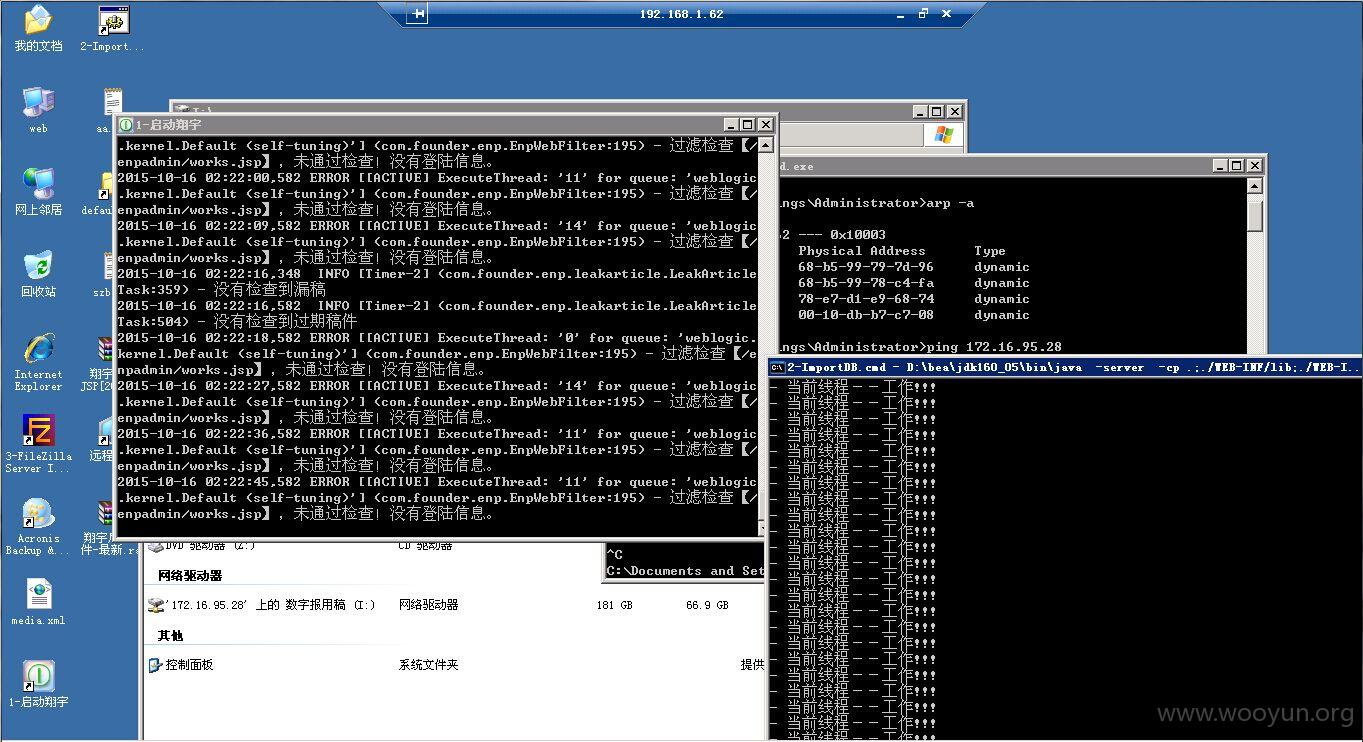Click scroll-up arrow in cmd.exe window

click(x=1255, y=186)
